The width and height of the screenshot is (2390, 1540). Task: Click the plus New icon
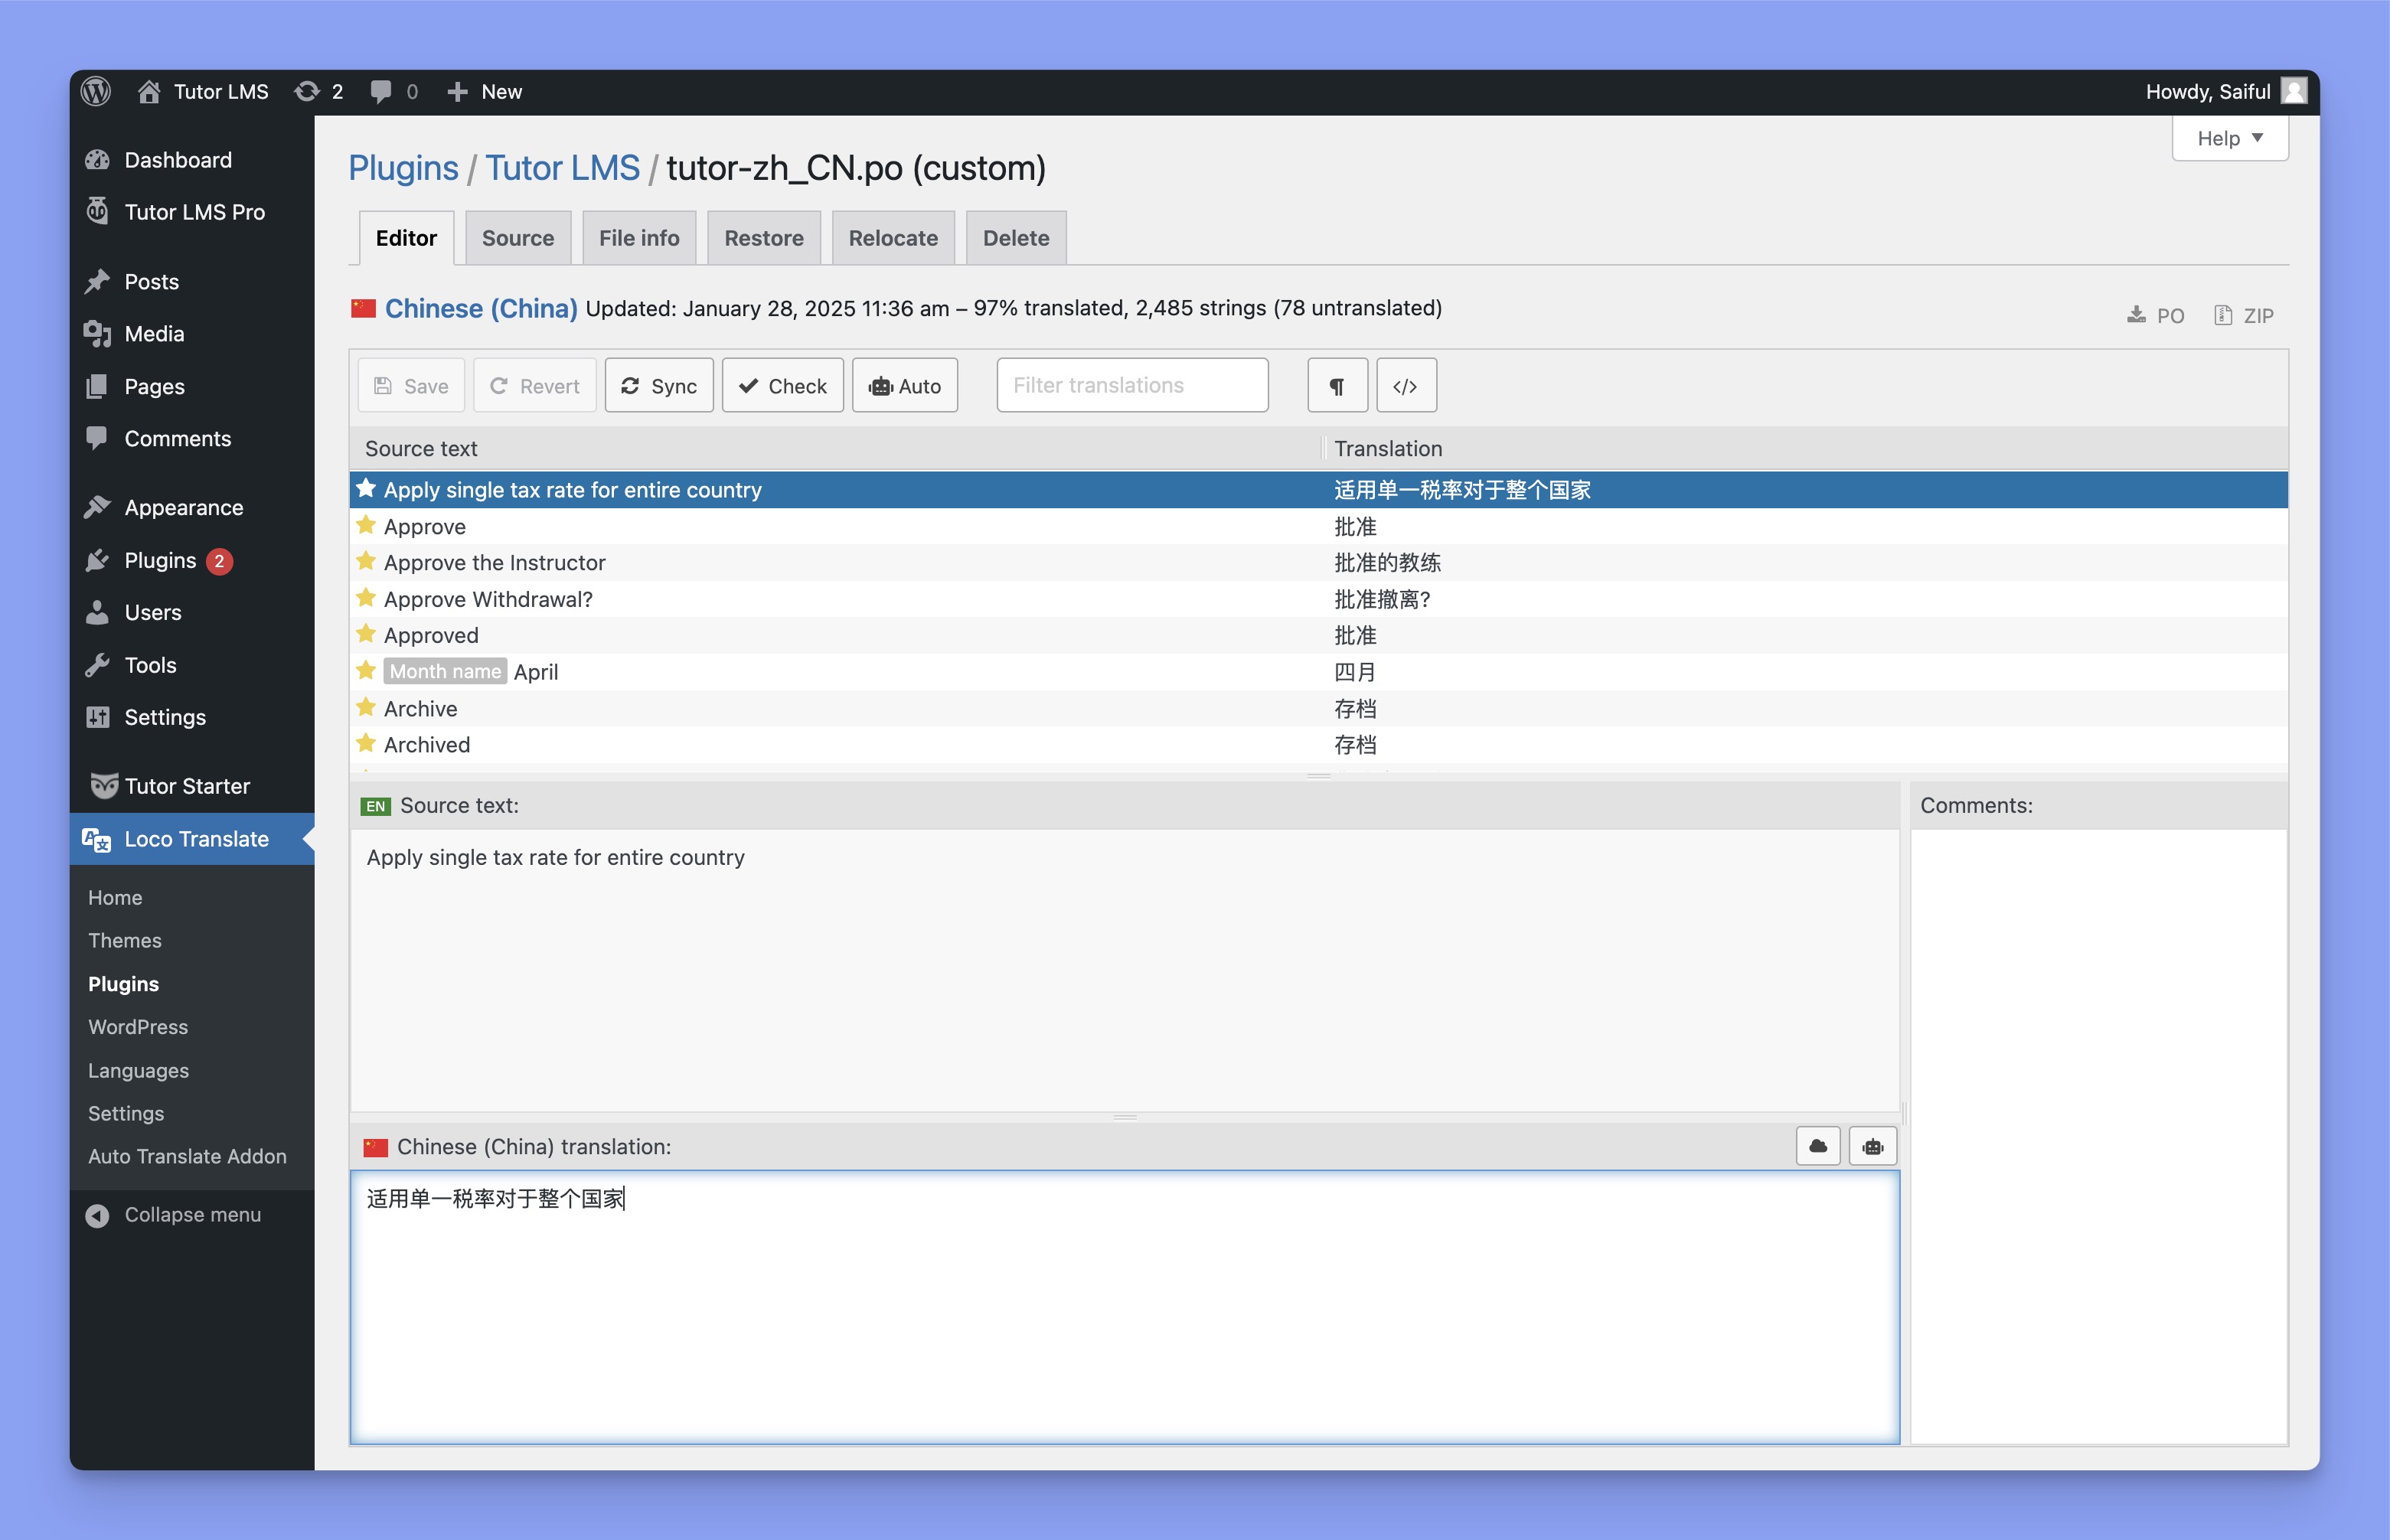pos(457,92)
